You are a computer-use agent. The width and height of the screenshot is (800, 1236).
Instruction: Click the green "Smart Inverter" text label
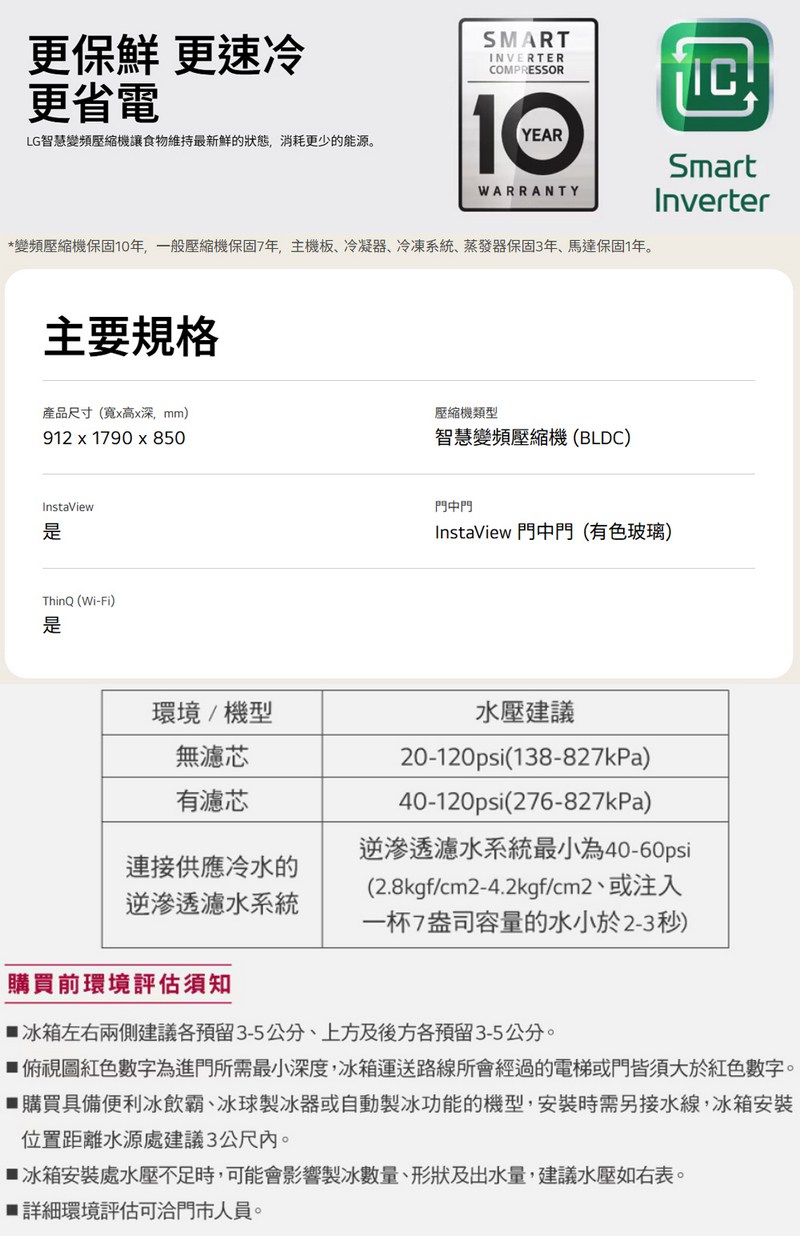point(711,183)
